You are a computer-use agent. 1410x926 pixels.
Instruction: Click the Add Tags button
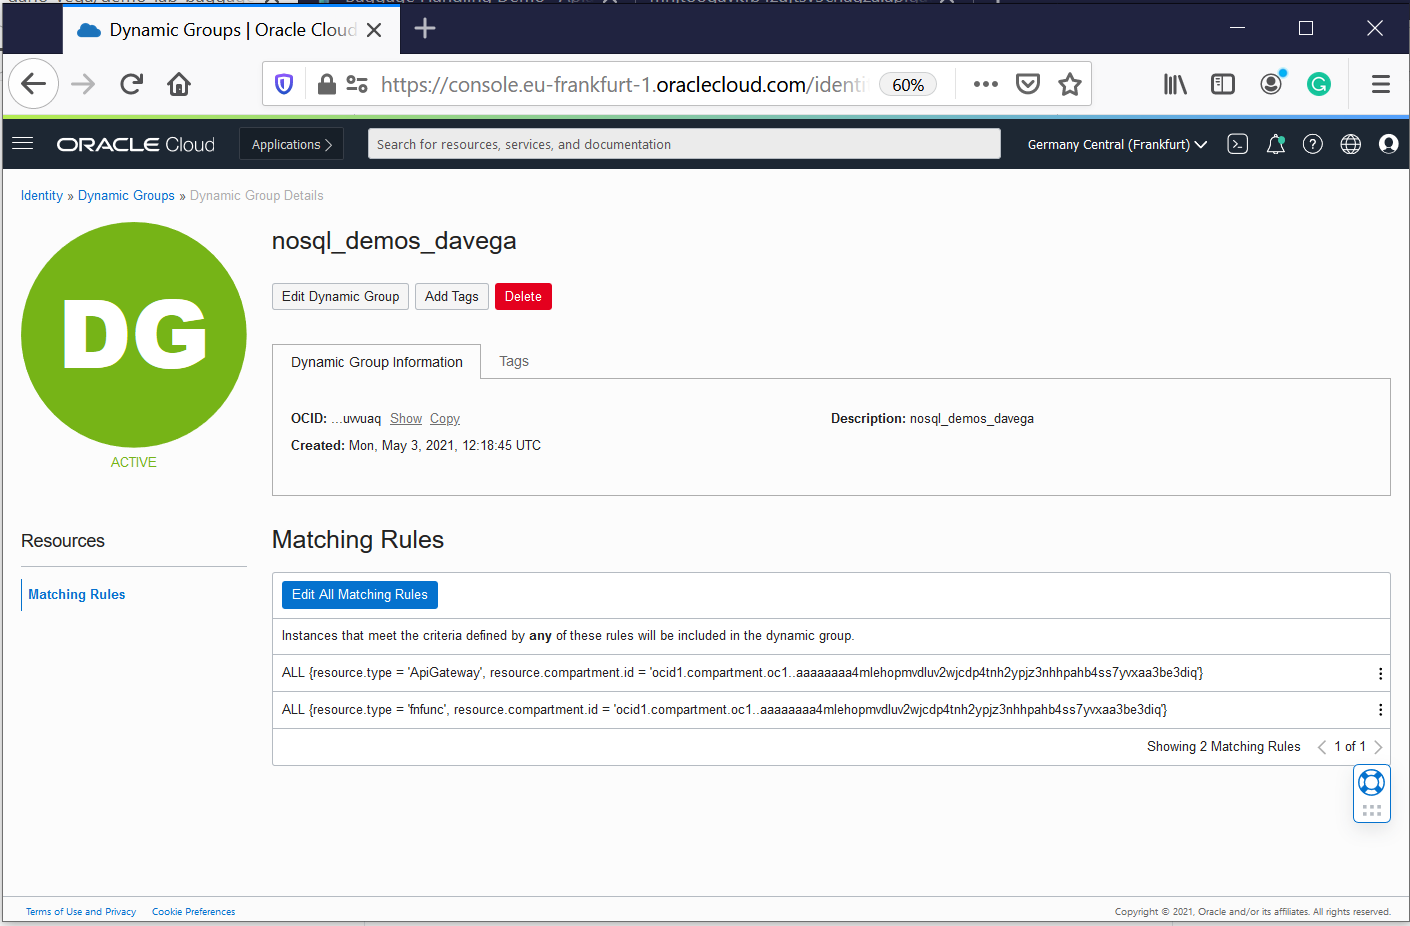tap(452, 296)
